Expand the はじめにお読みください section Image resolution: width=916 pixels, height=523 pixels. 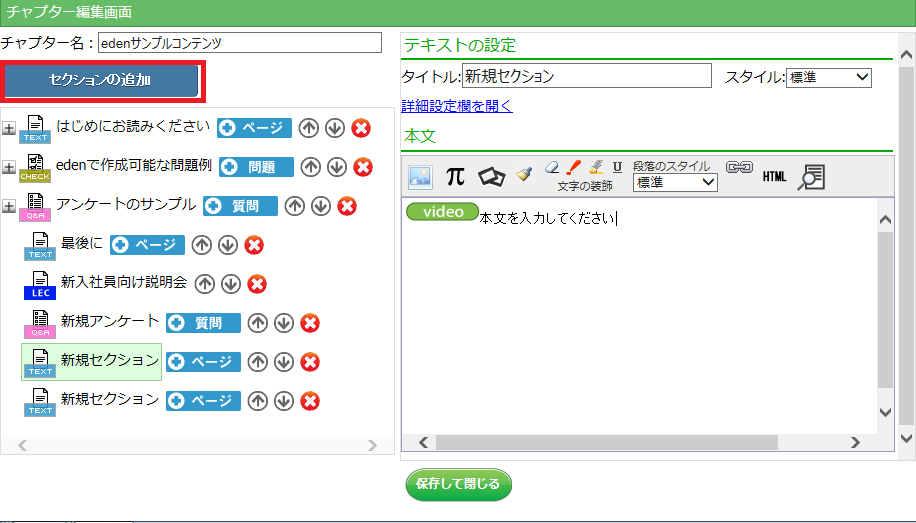(x=9, y=128)
